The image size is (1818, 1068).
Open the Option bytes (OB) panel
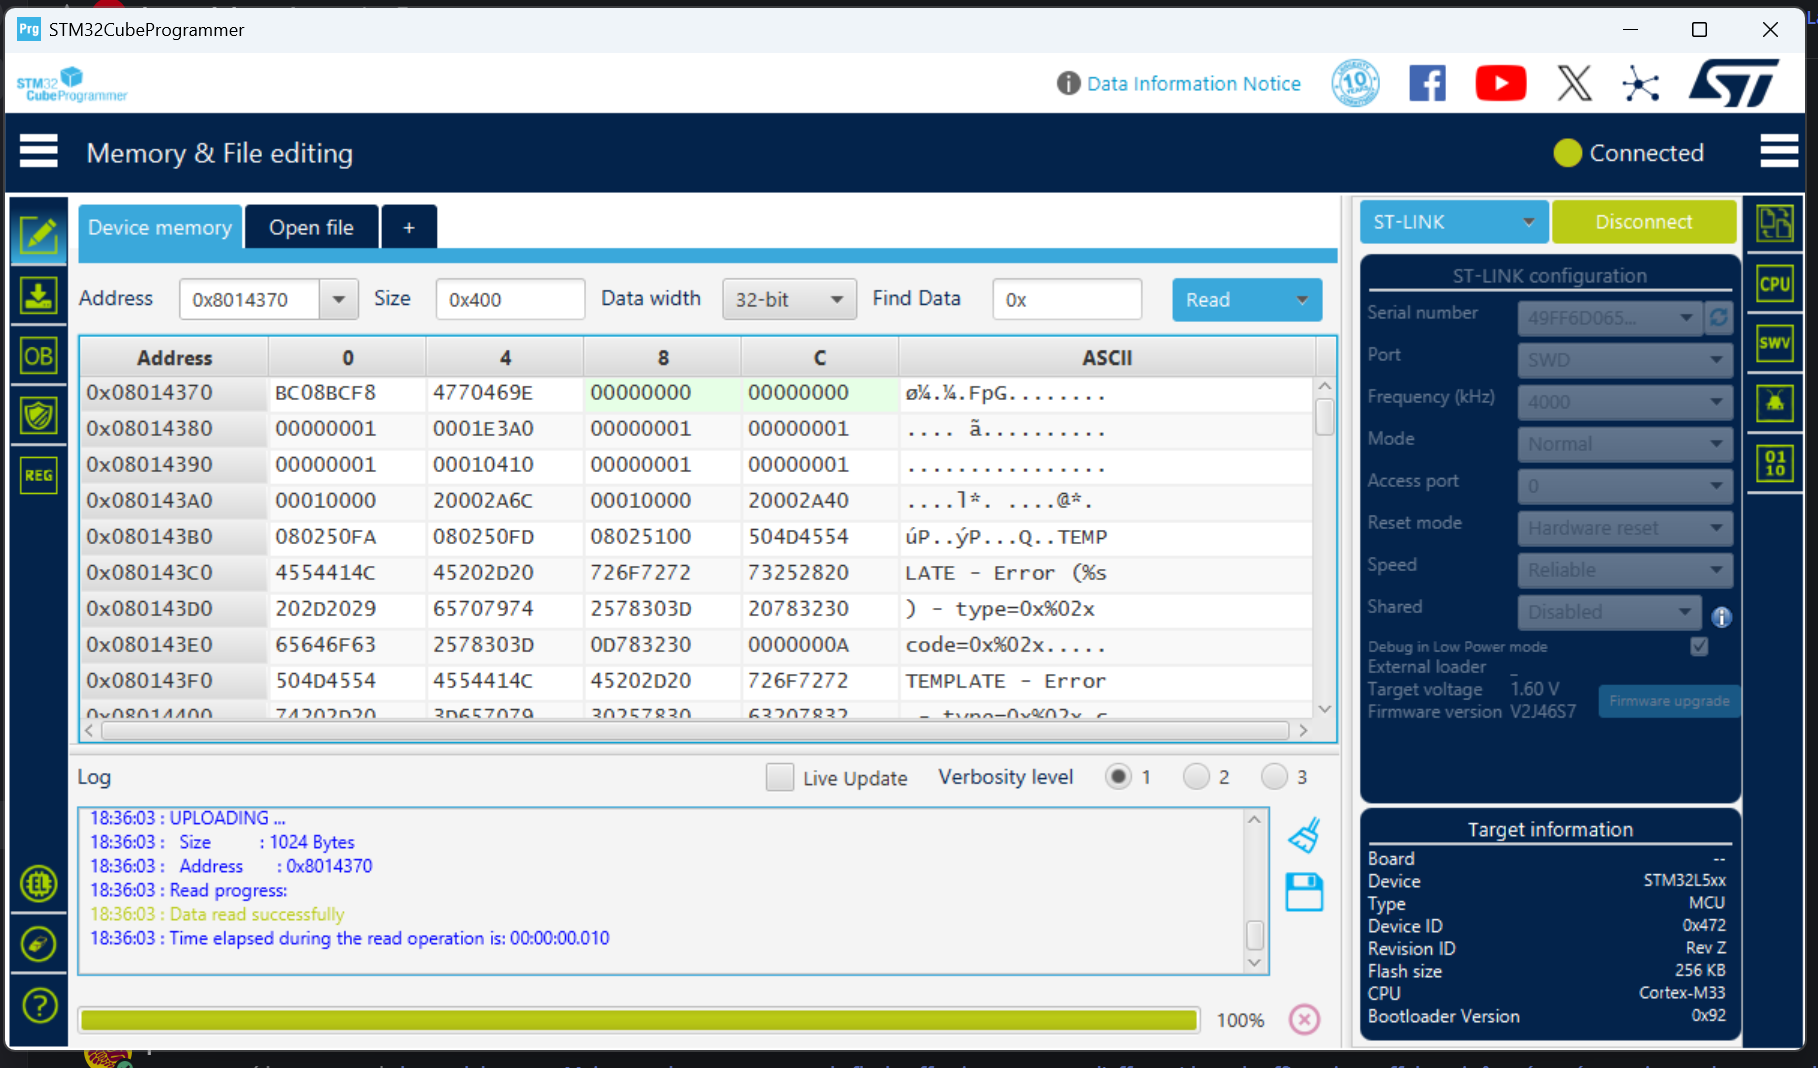pyautogui.click(x=38, y=355)
